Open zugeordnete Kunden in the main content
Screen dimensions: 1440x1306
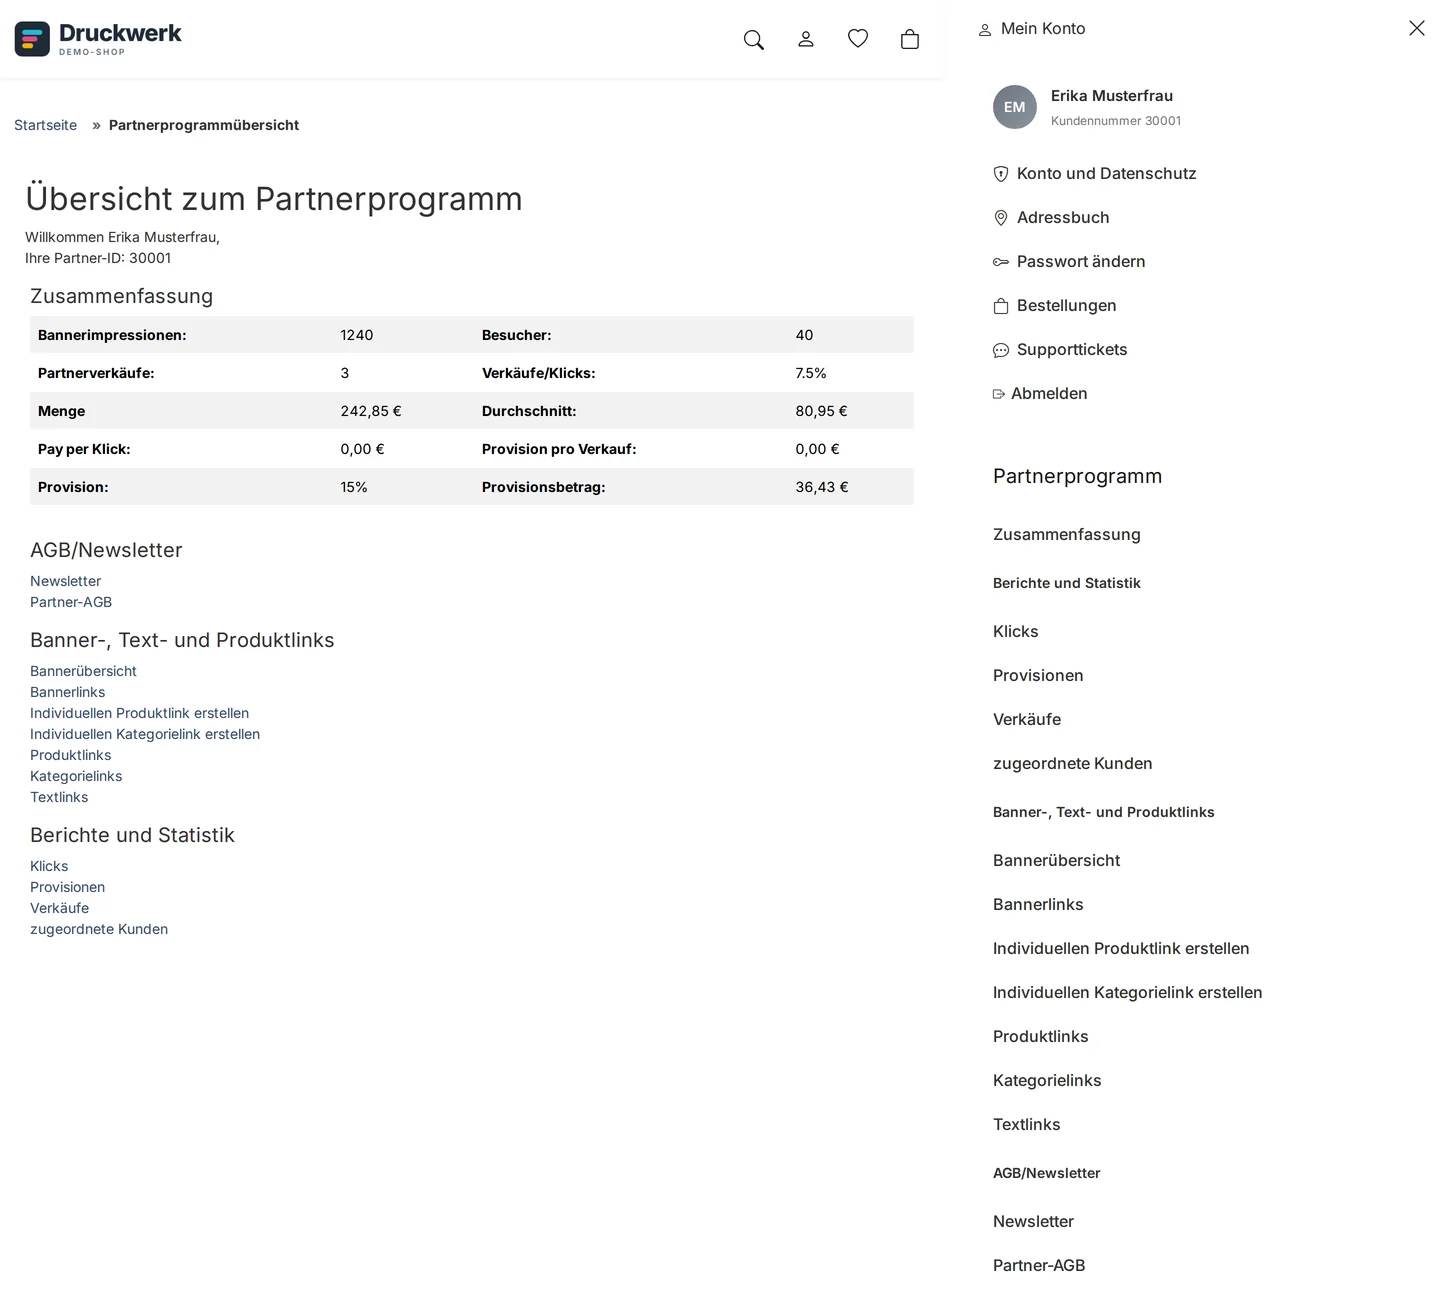coord(99,929)
